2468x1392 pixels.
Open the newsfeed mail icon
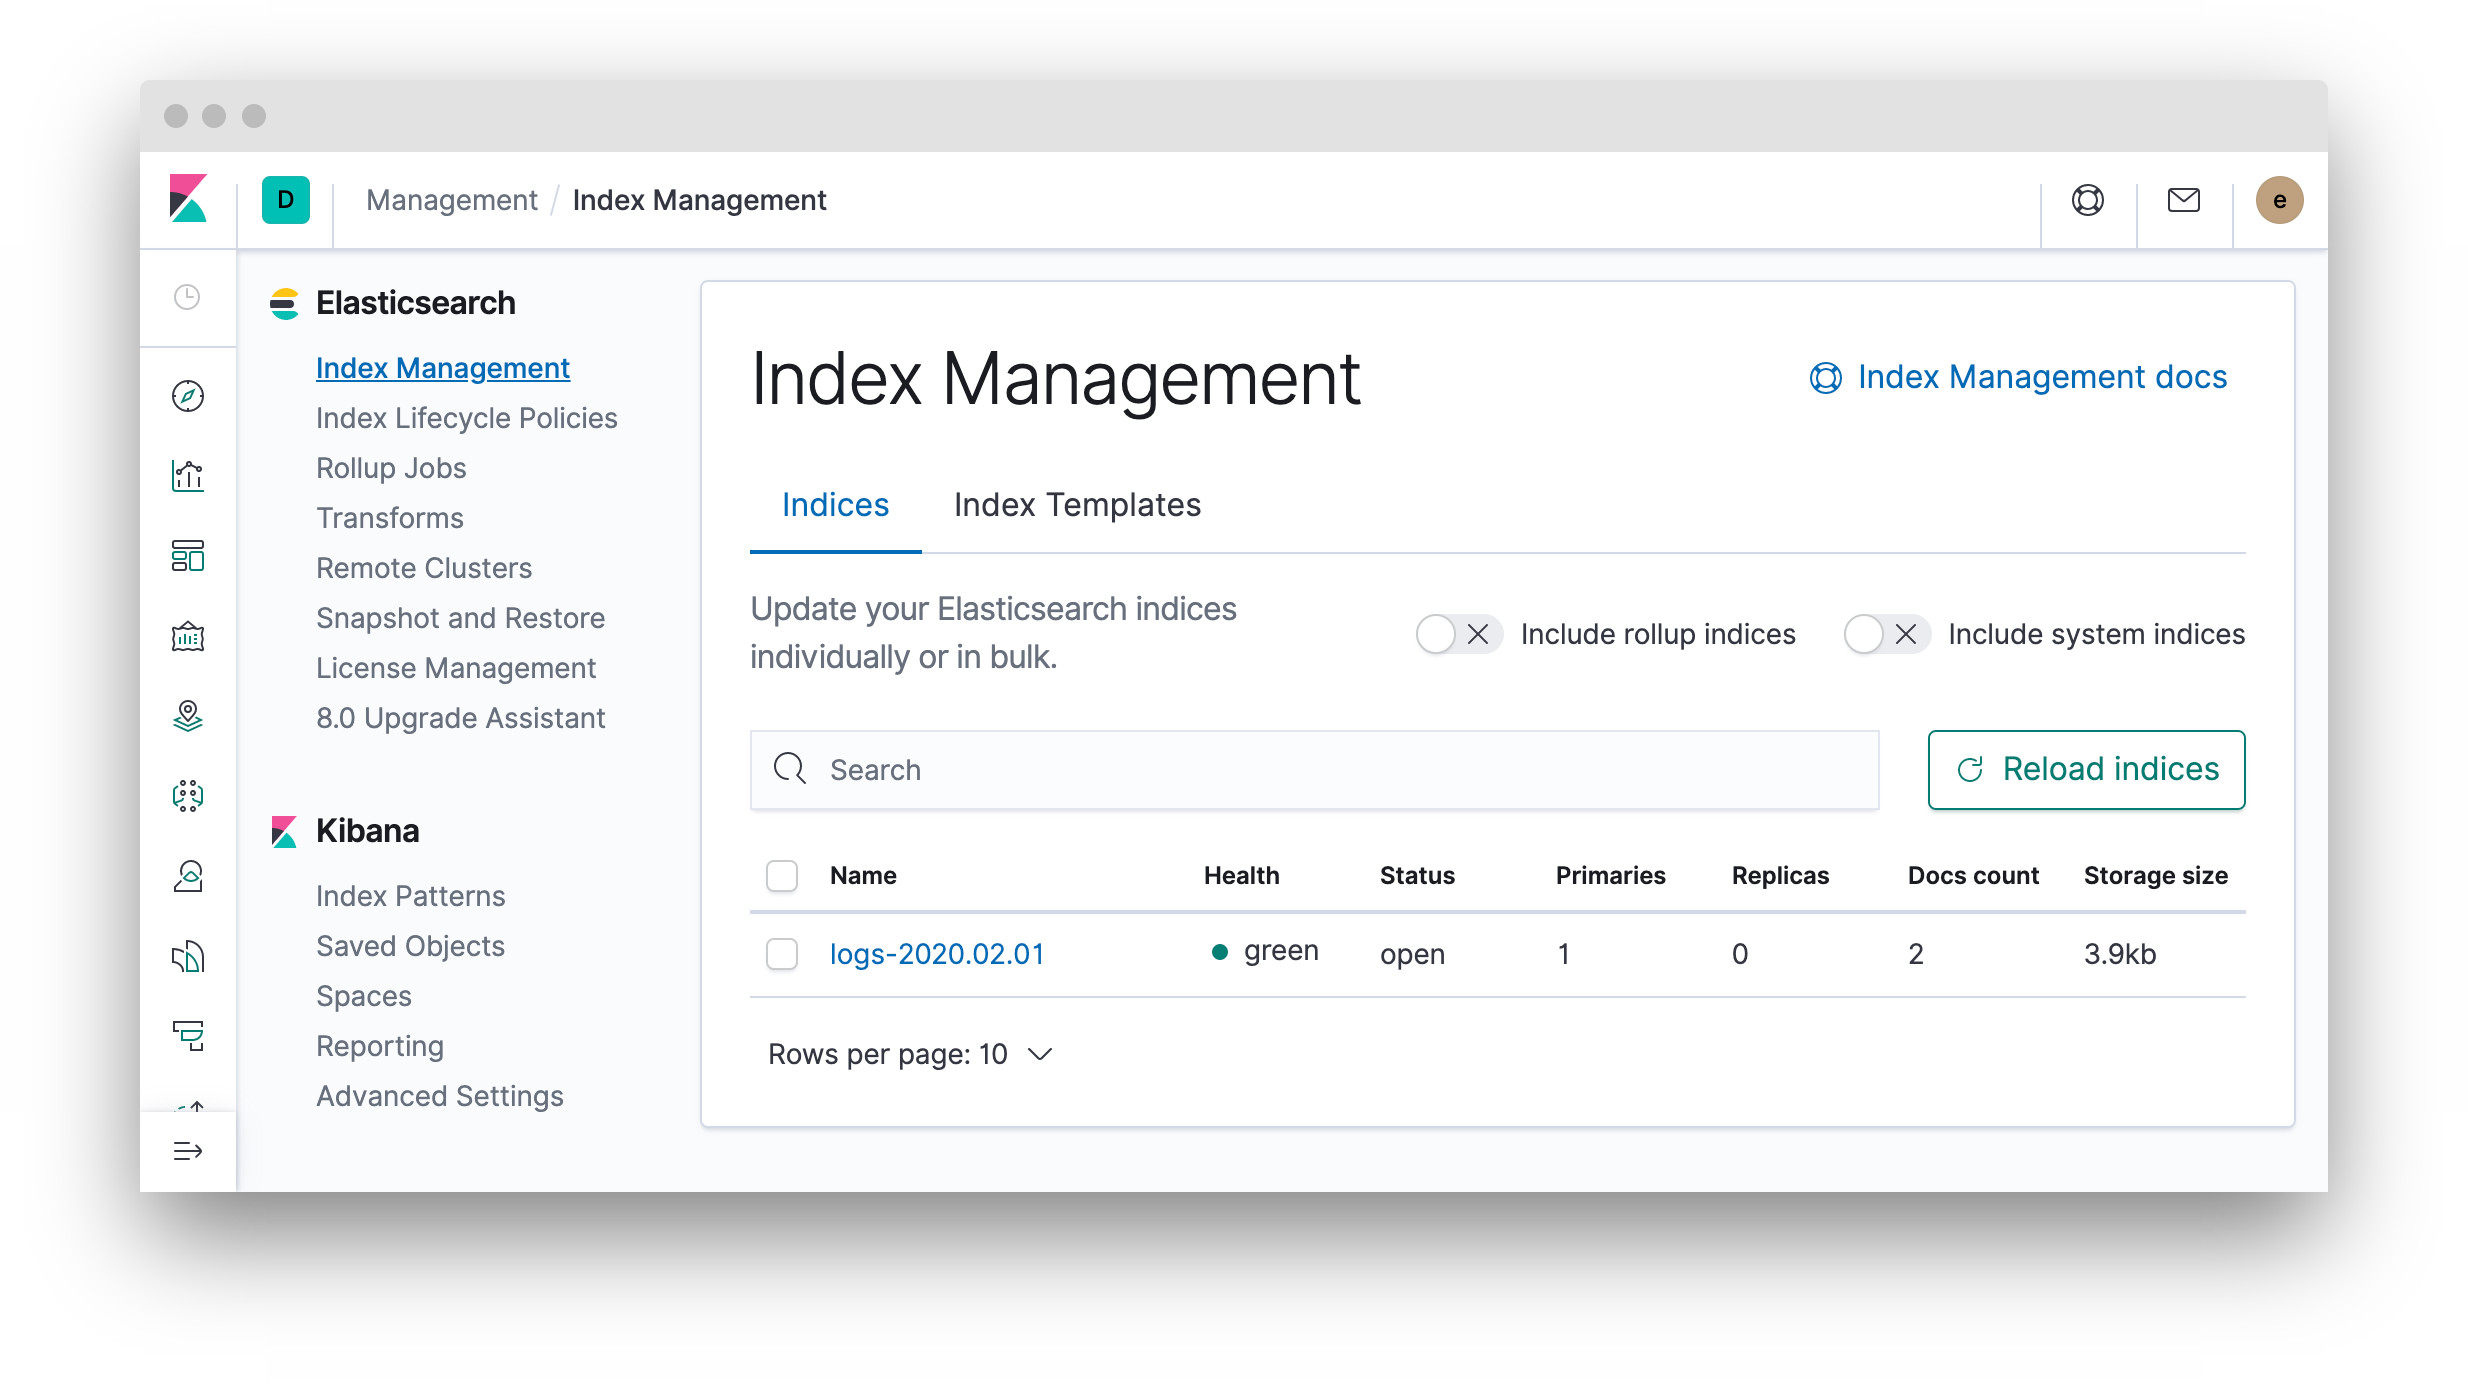tap(2184, 200)
